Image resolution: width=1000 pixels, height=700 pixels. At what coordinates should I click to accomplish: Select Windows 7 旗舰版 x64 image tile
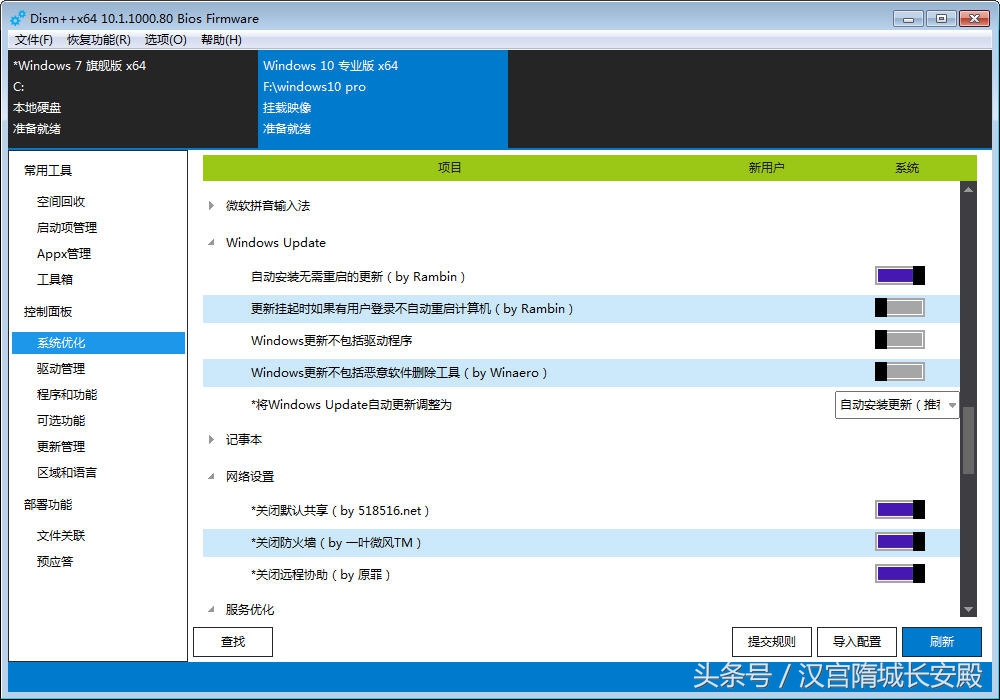point(133,99)
